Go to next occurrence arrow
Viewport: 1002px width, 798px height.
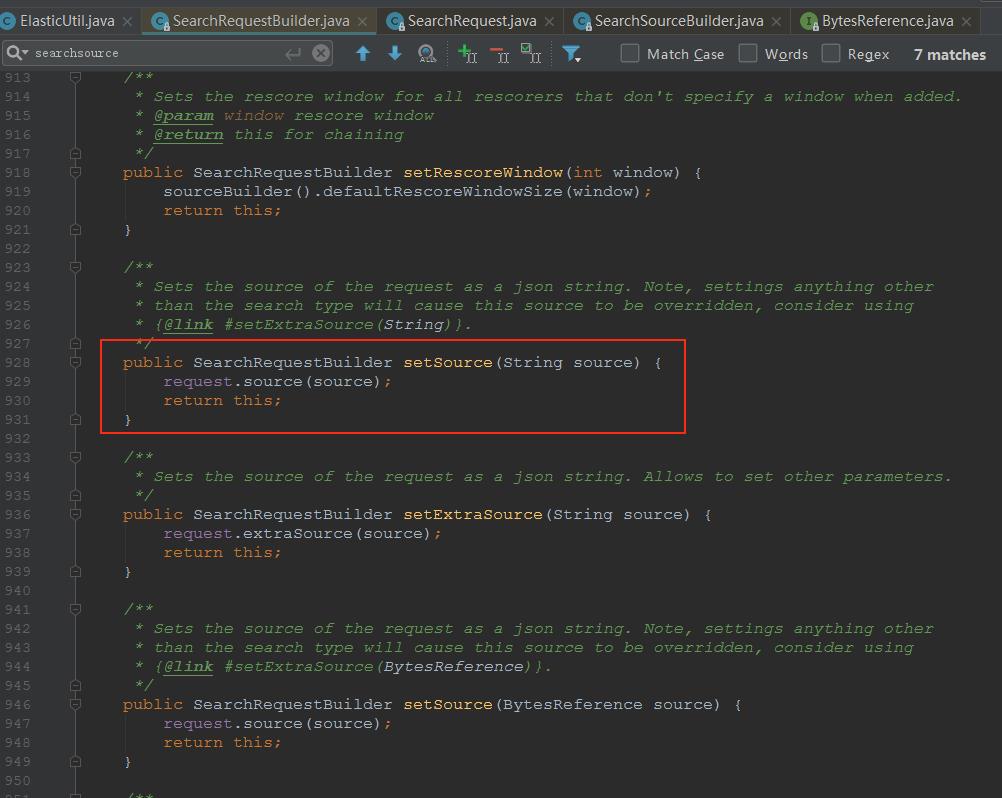click(395, 54)
